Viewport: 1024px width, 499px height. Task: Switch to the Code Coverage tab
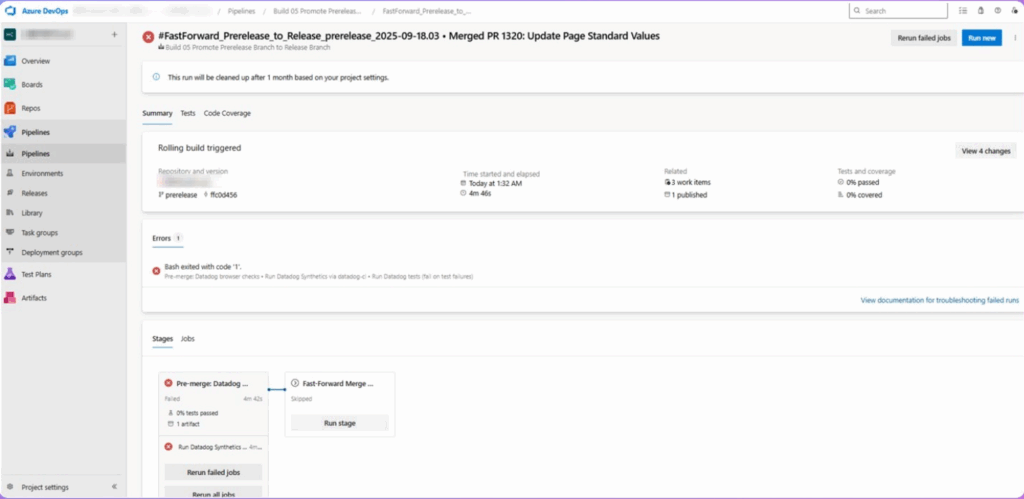click(x=227, y=113)
